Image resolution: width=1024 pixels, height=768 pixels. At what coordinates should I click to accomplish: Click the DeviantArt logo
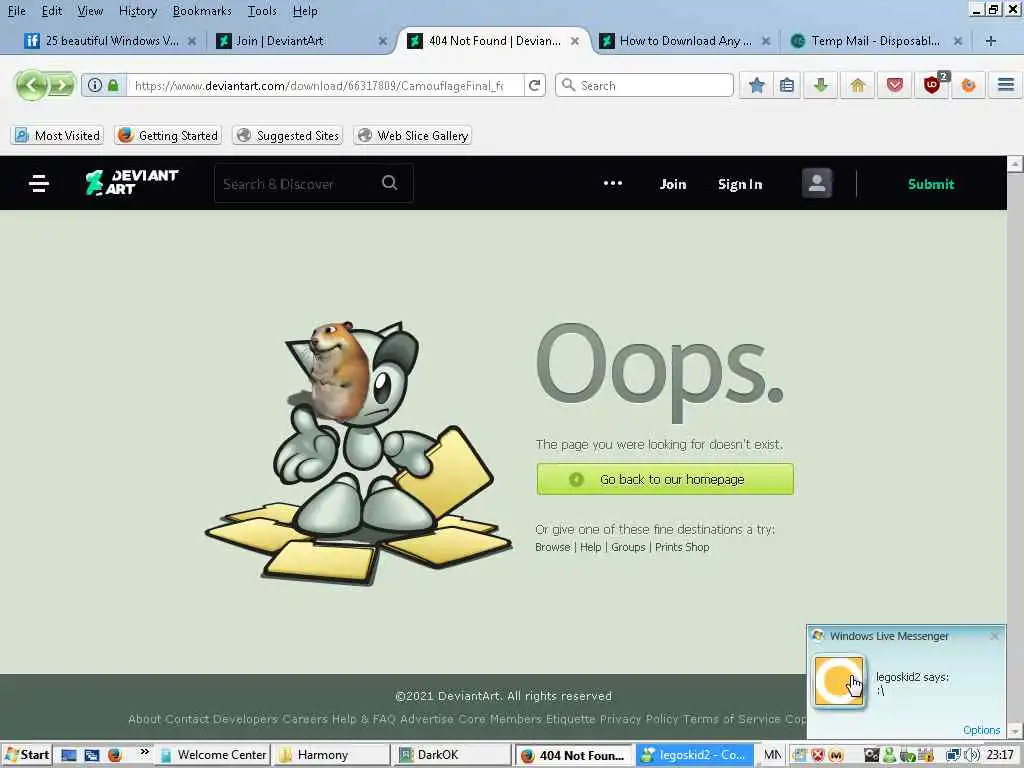tap(132, 183)
